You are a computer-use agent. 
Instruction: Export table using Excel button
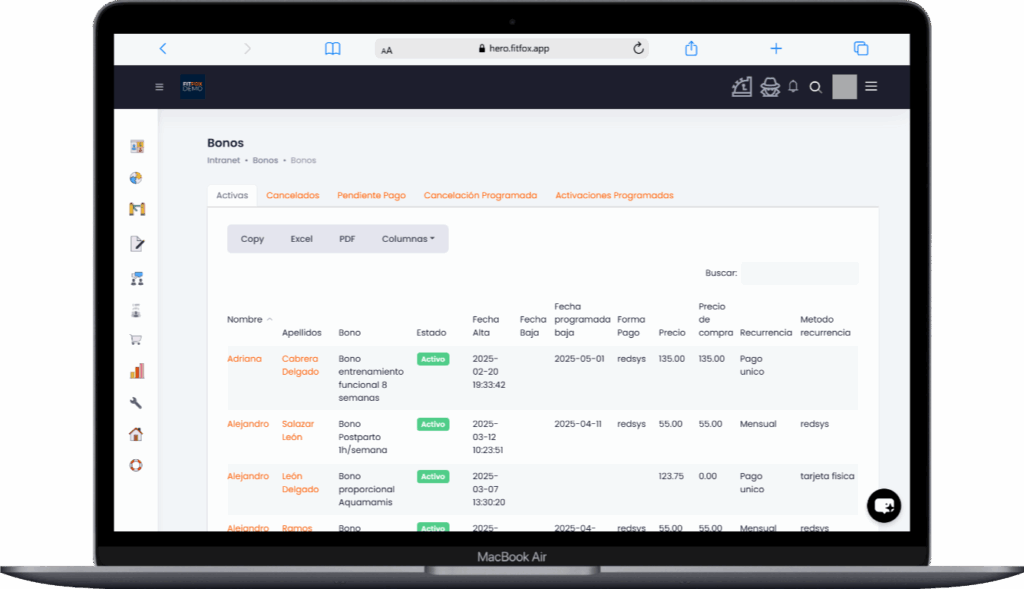click(x=301, y=239)
